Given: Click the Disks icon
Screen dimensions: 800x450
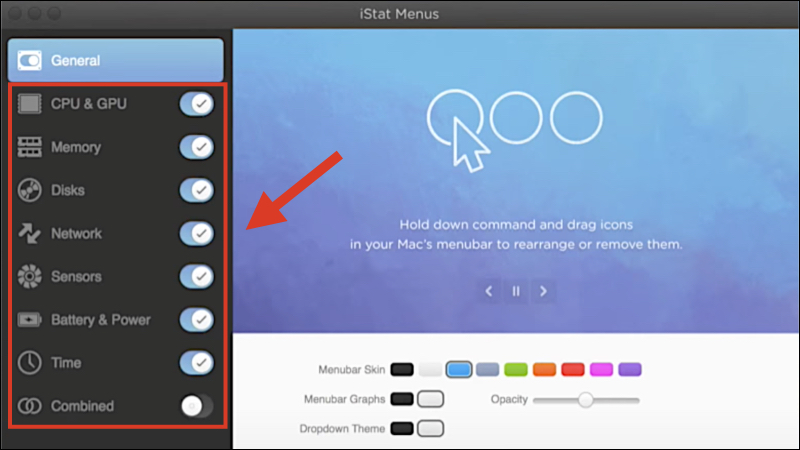Looking at the screenshot, I should [x=30, y=190].
